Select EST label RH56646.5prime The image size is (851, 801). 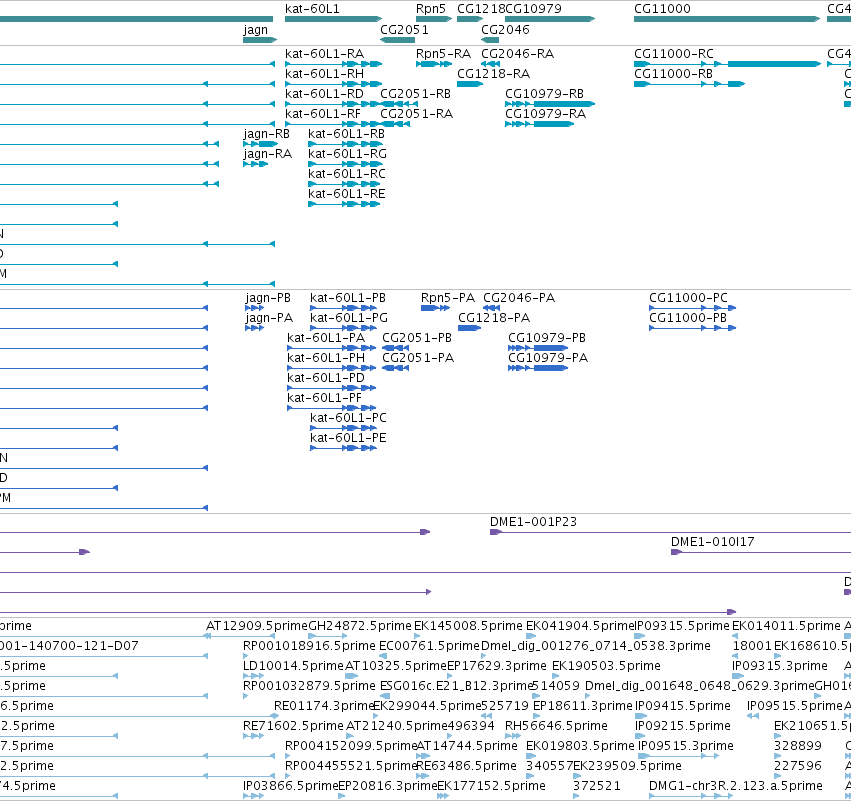tap(556, 727)
